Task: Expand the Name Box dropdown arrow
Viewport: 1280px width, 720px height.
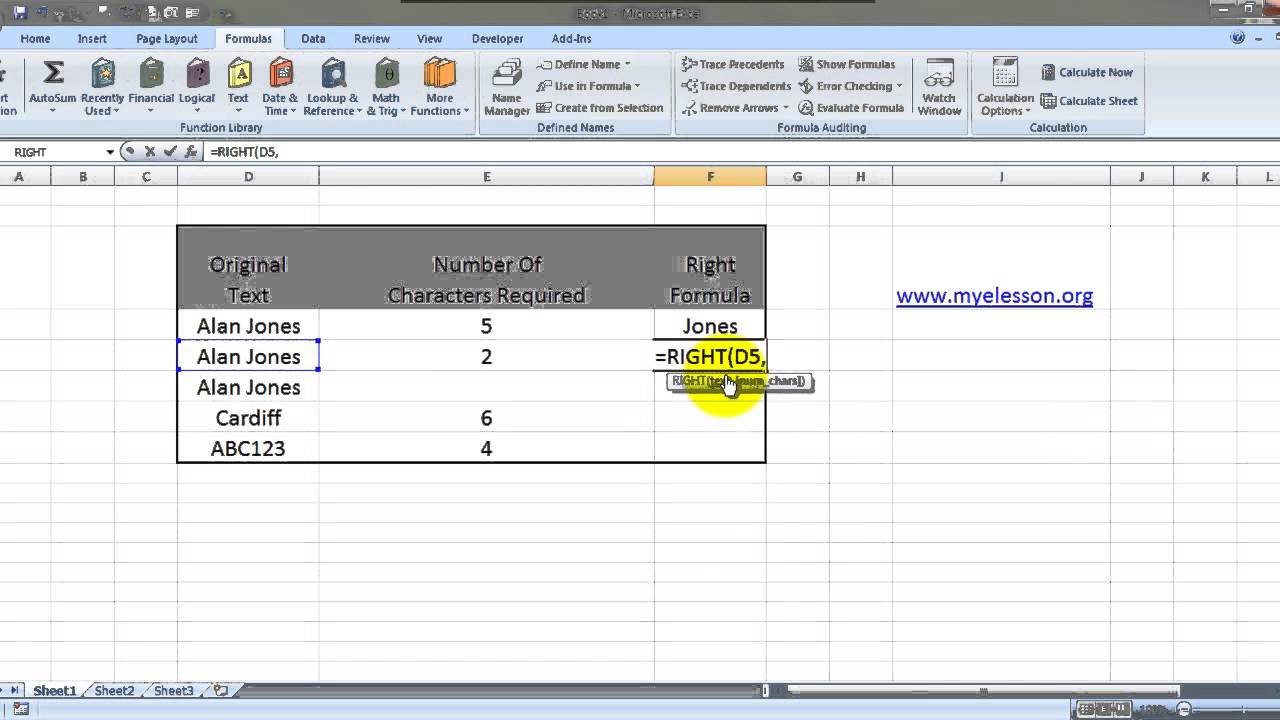Action: coord(110,152)
